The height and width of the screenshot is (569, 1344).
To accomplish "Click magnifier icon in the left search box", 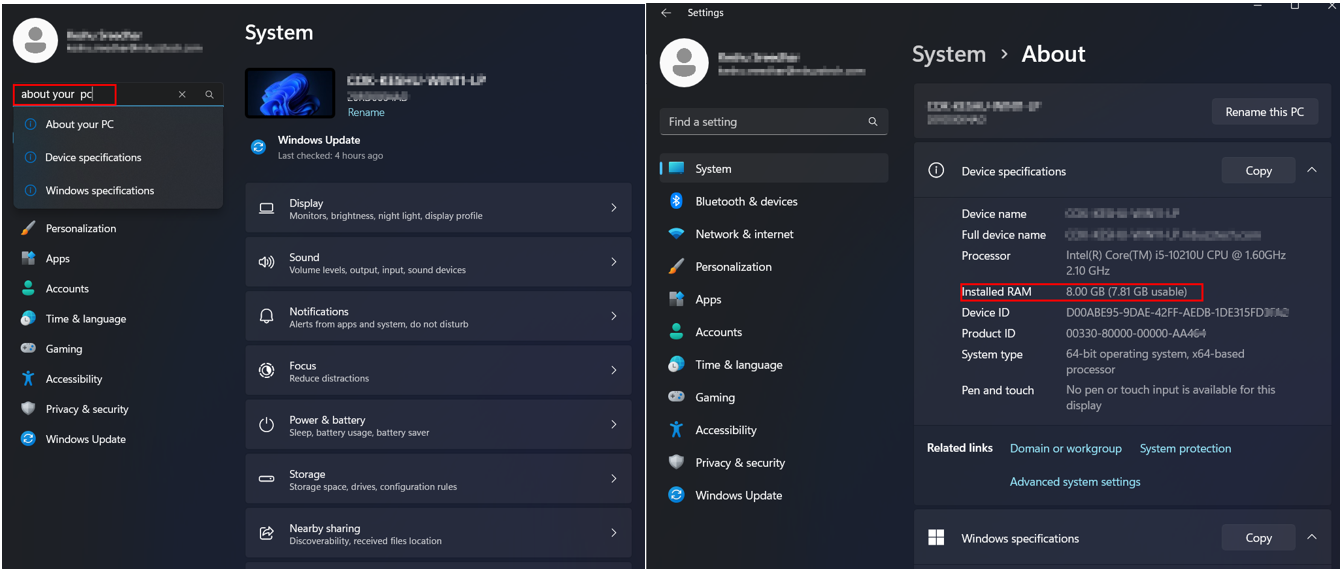I will [209, 94].
